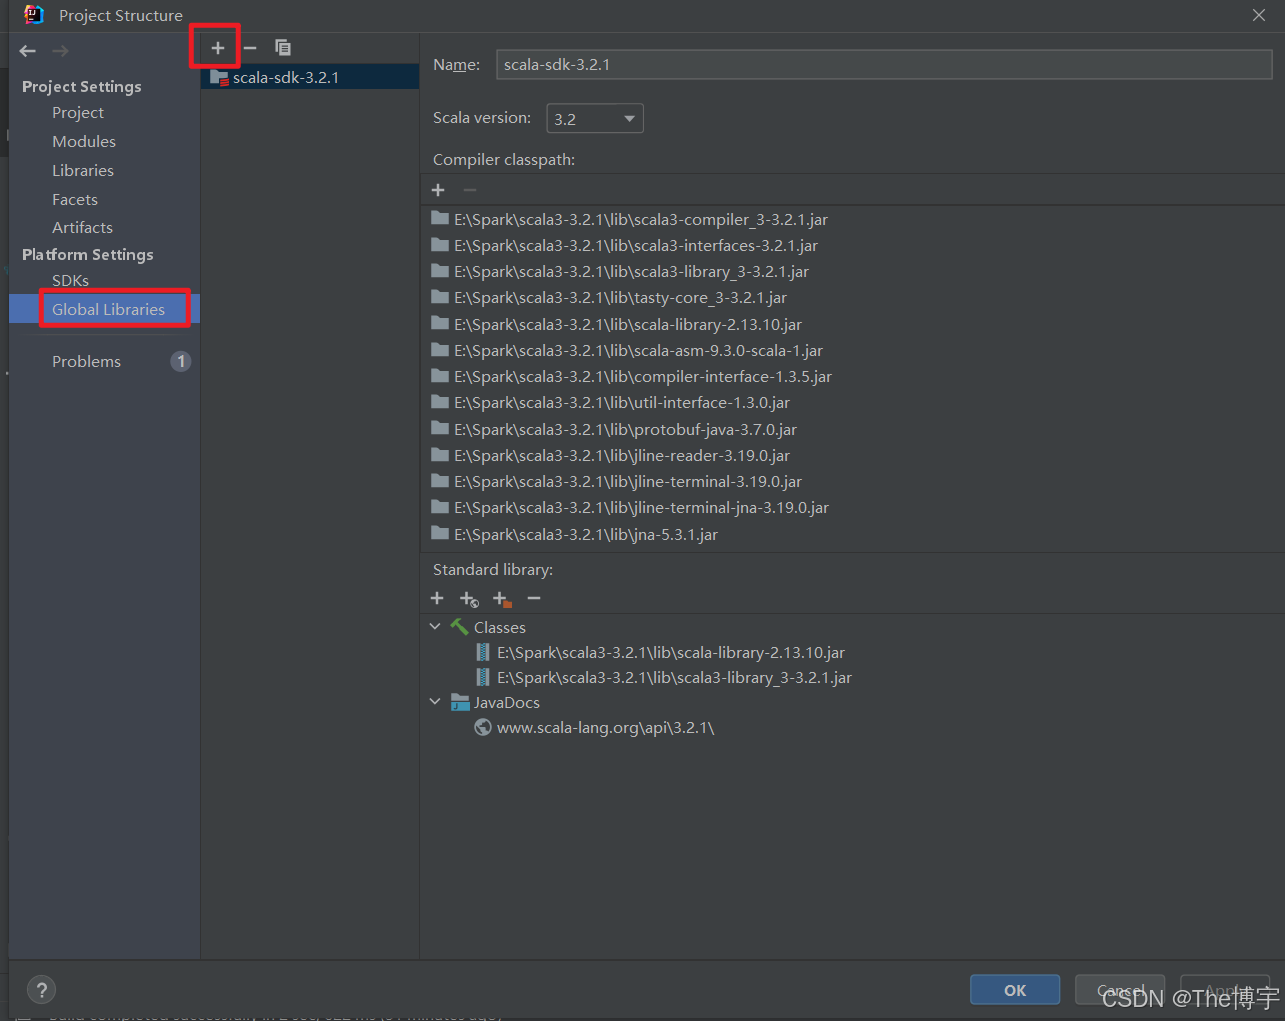Click IntelliJ logo in the title bar

point(34,15)
